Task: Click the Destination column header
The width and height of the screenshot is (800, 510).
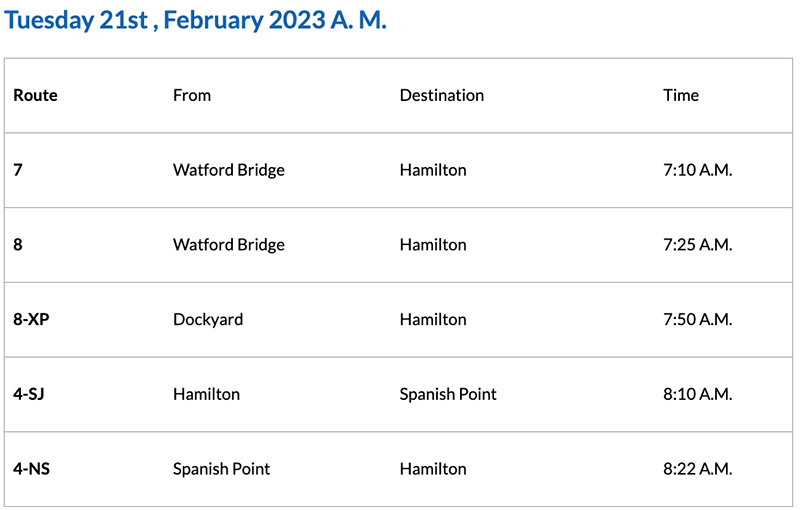Action: click(x=441, y=95)
